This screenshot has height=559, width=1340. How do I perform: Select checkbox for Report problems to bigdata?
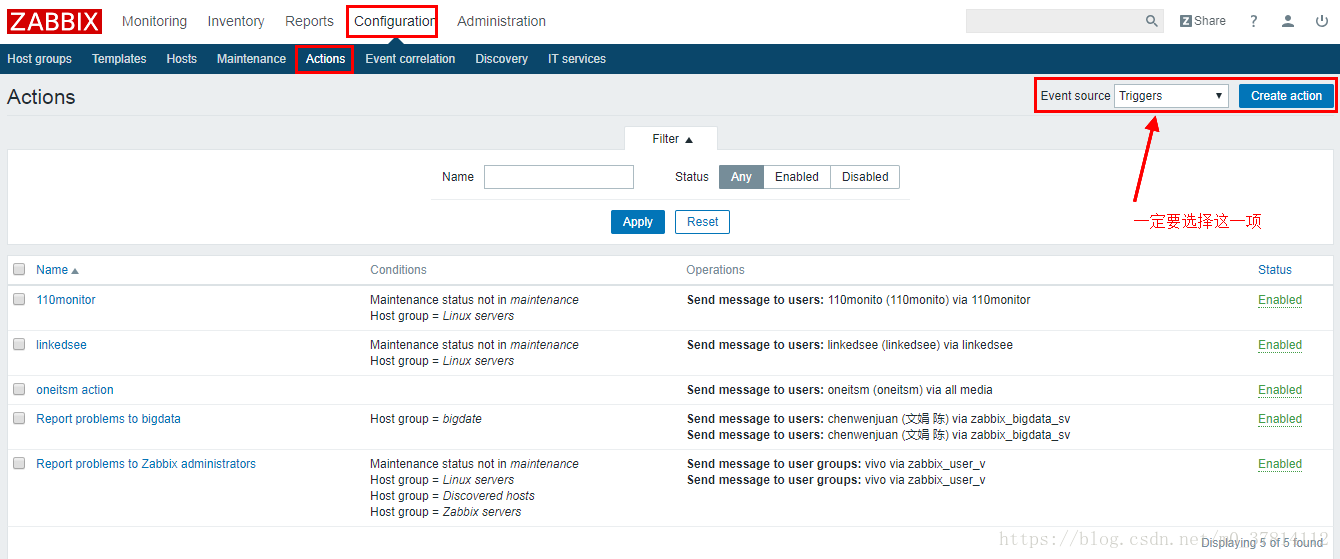(19, 418)
